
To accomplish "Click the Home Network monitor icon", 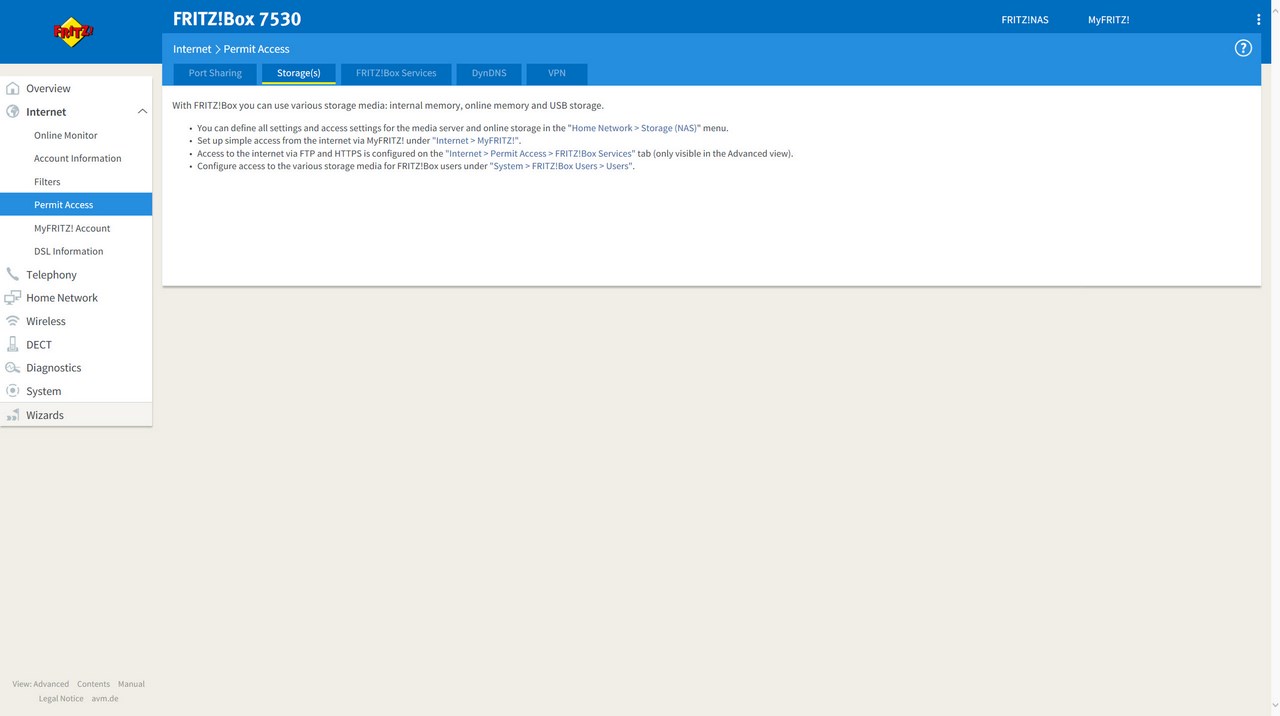I will click(x=12, y=298).
